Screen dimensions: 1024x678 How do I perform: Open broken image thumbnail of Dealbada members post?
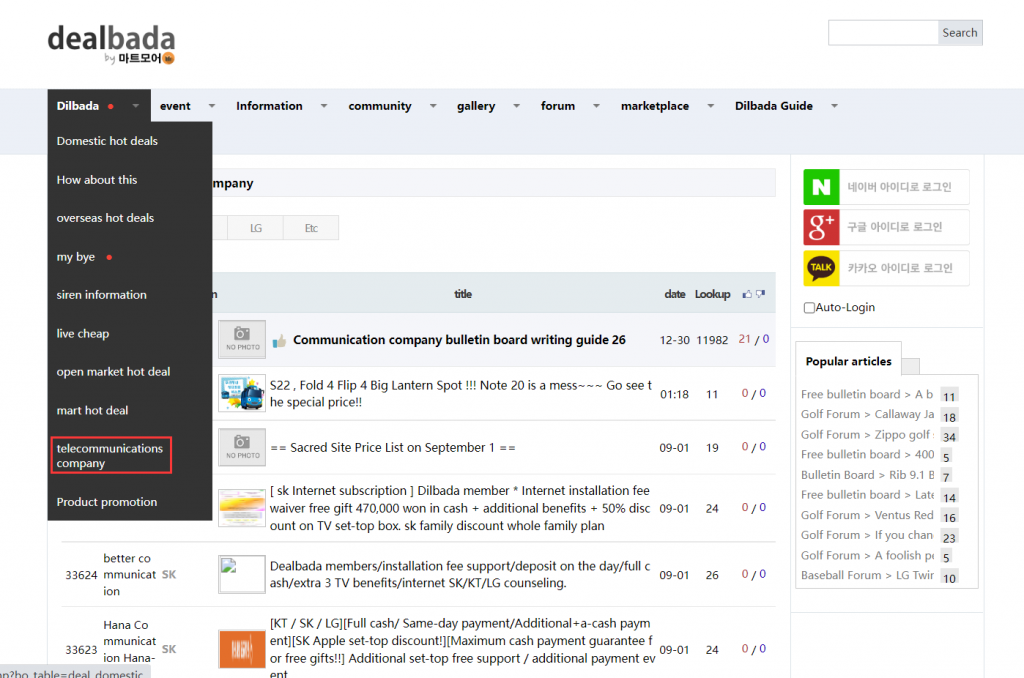pyautogui.click(x=242, y=574)
